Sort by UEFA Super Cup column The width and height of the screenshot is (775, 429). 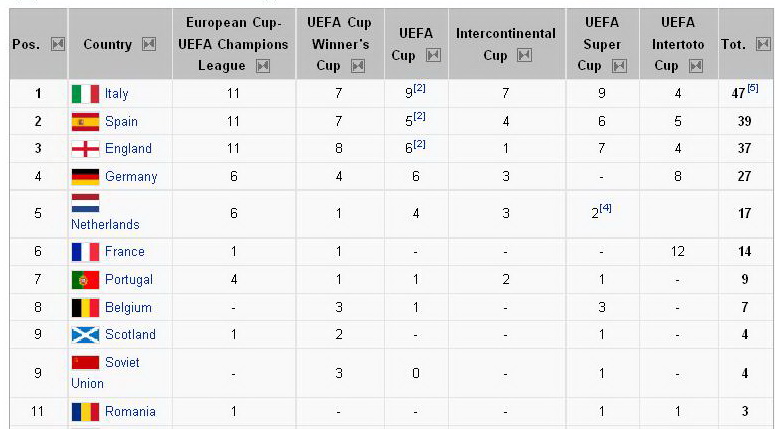[619, 65]
